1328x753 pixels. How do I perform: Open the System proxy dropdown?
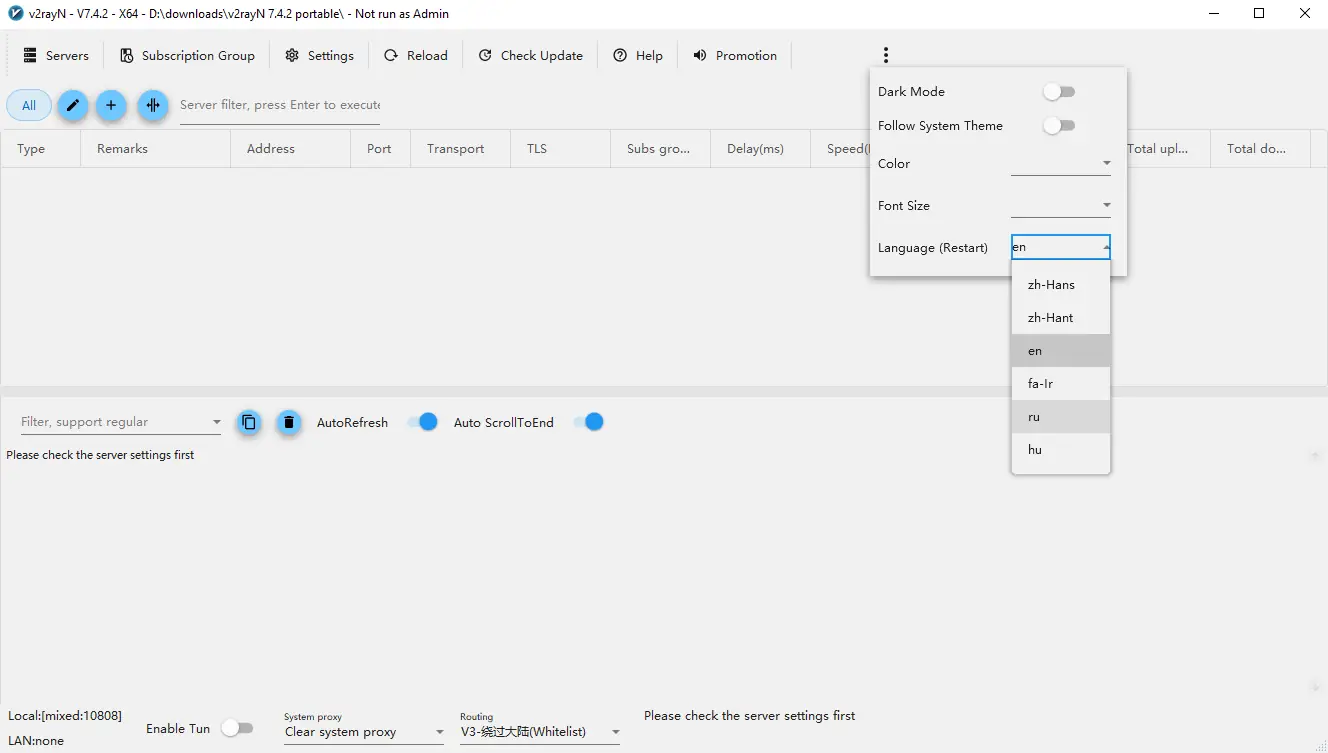pyautogui.click(x=364, y=732)
